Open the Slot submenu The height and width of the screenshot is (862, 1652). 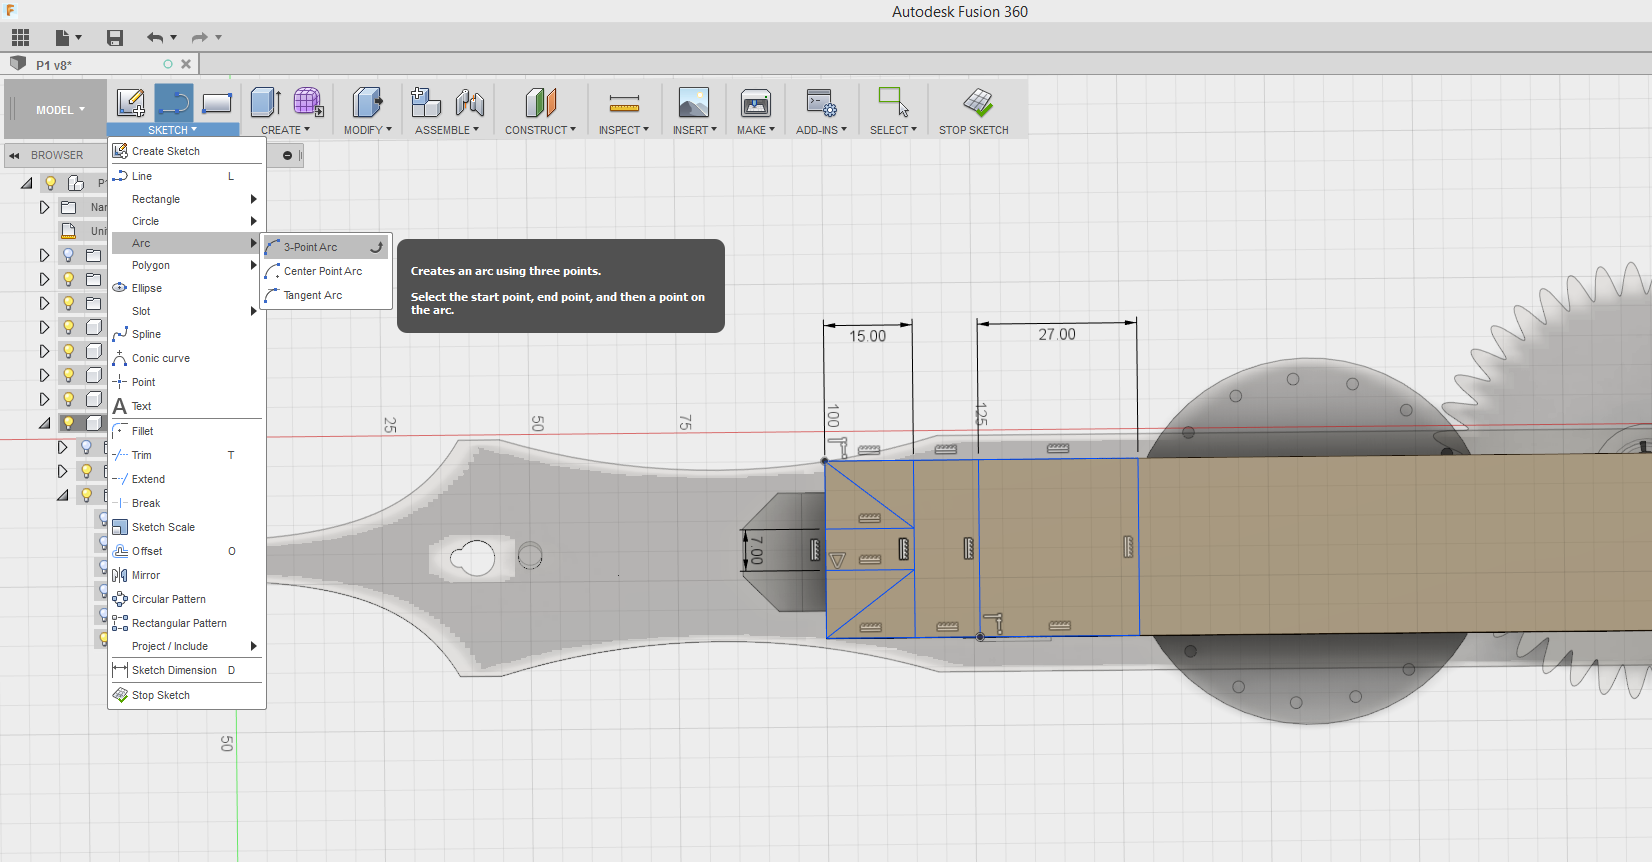tap(187, 311)
